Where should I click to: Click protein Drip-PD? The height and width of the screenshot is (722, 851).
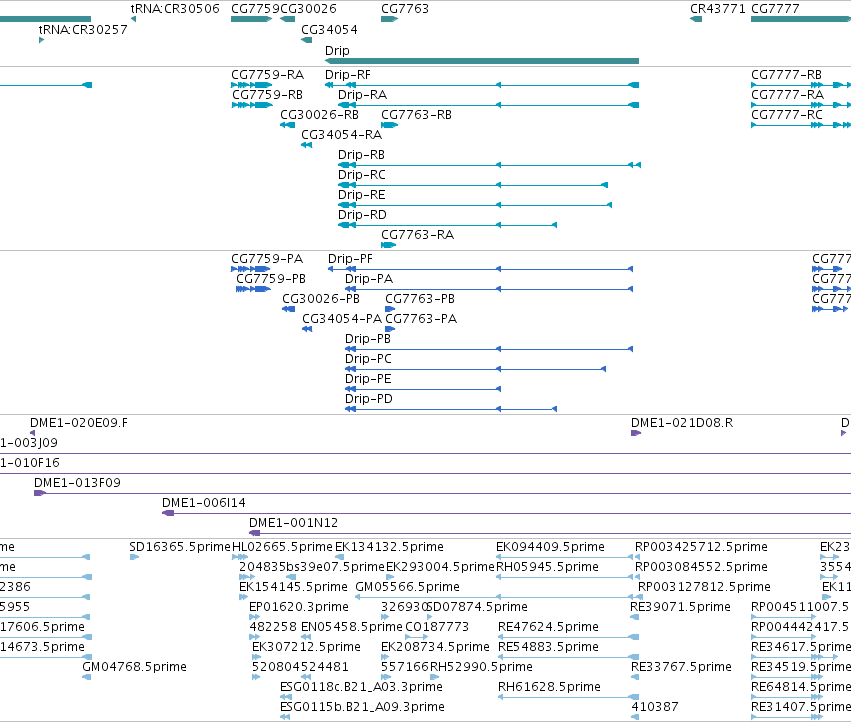click(x=369, y=398)
